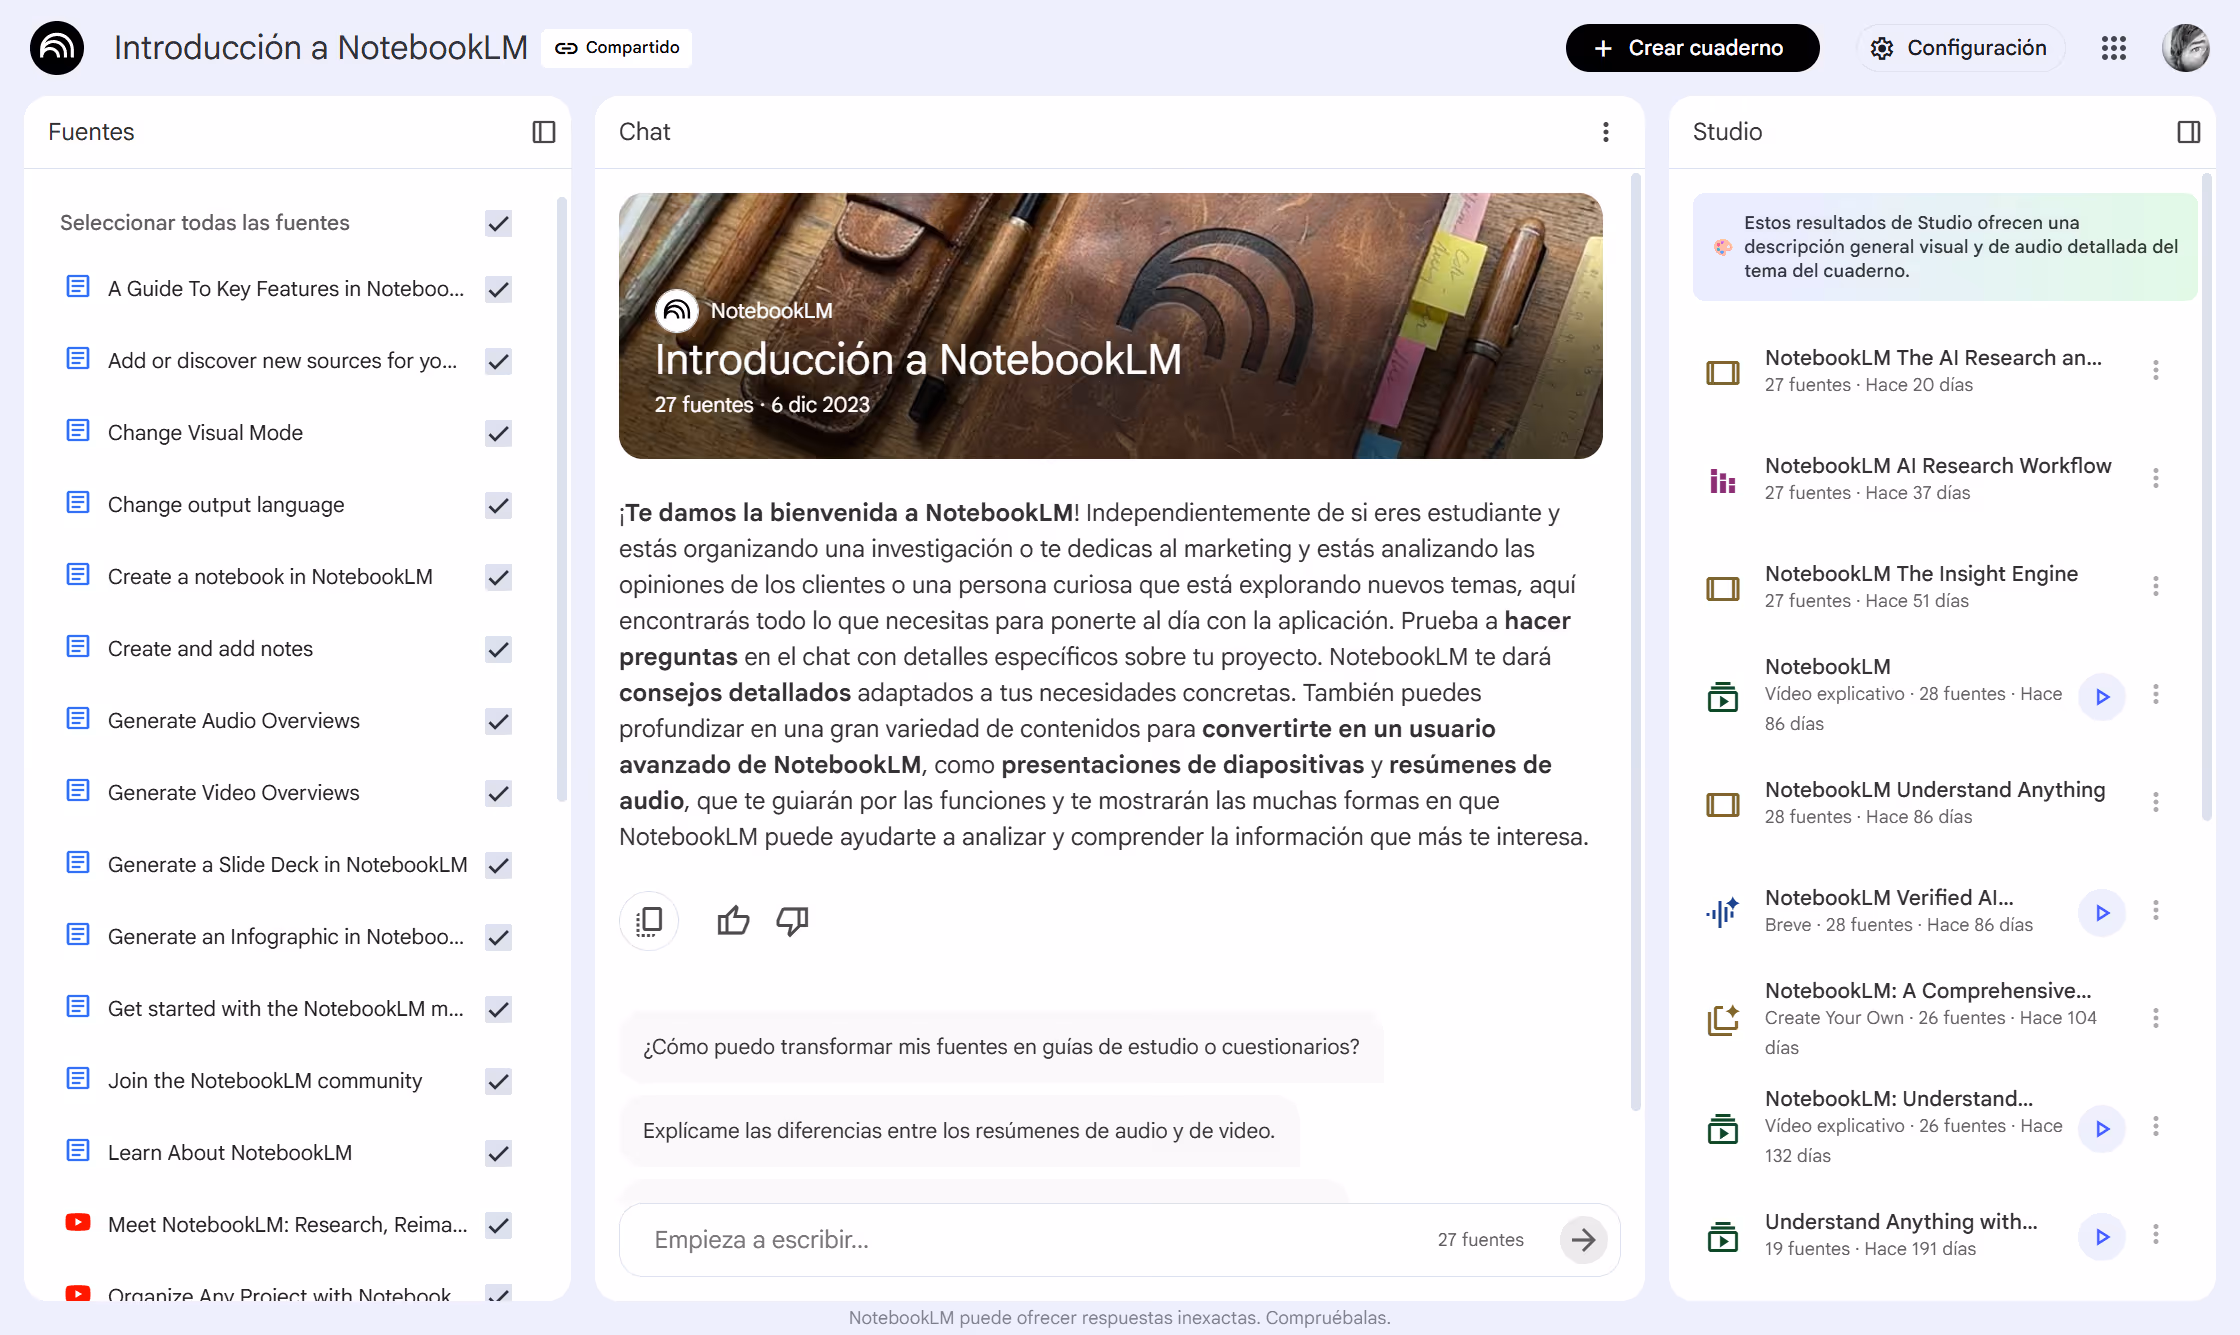The height and width of the screenshot is (1335, 2240).
Task: Uncheck Change output language source
Action: [x=498, y=506]
